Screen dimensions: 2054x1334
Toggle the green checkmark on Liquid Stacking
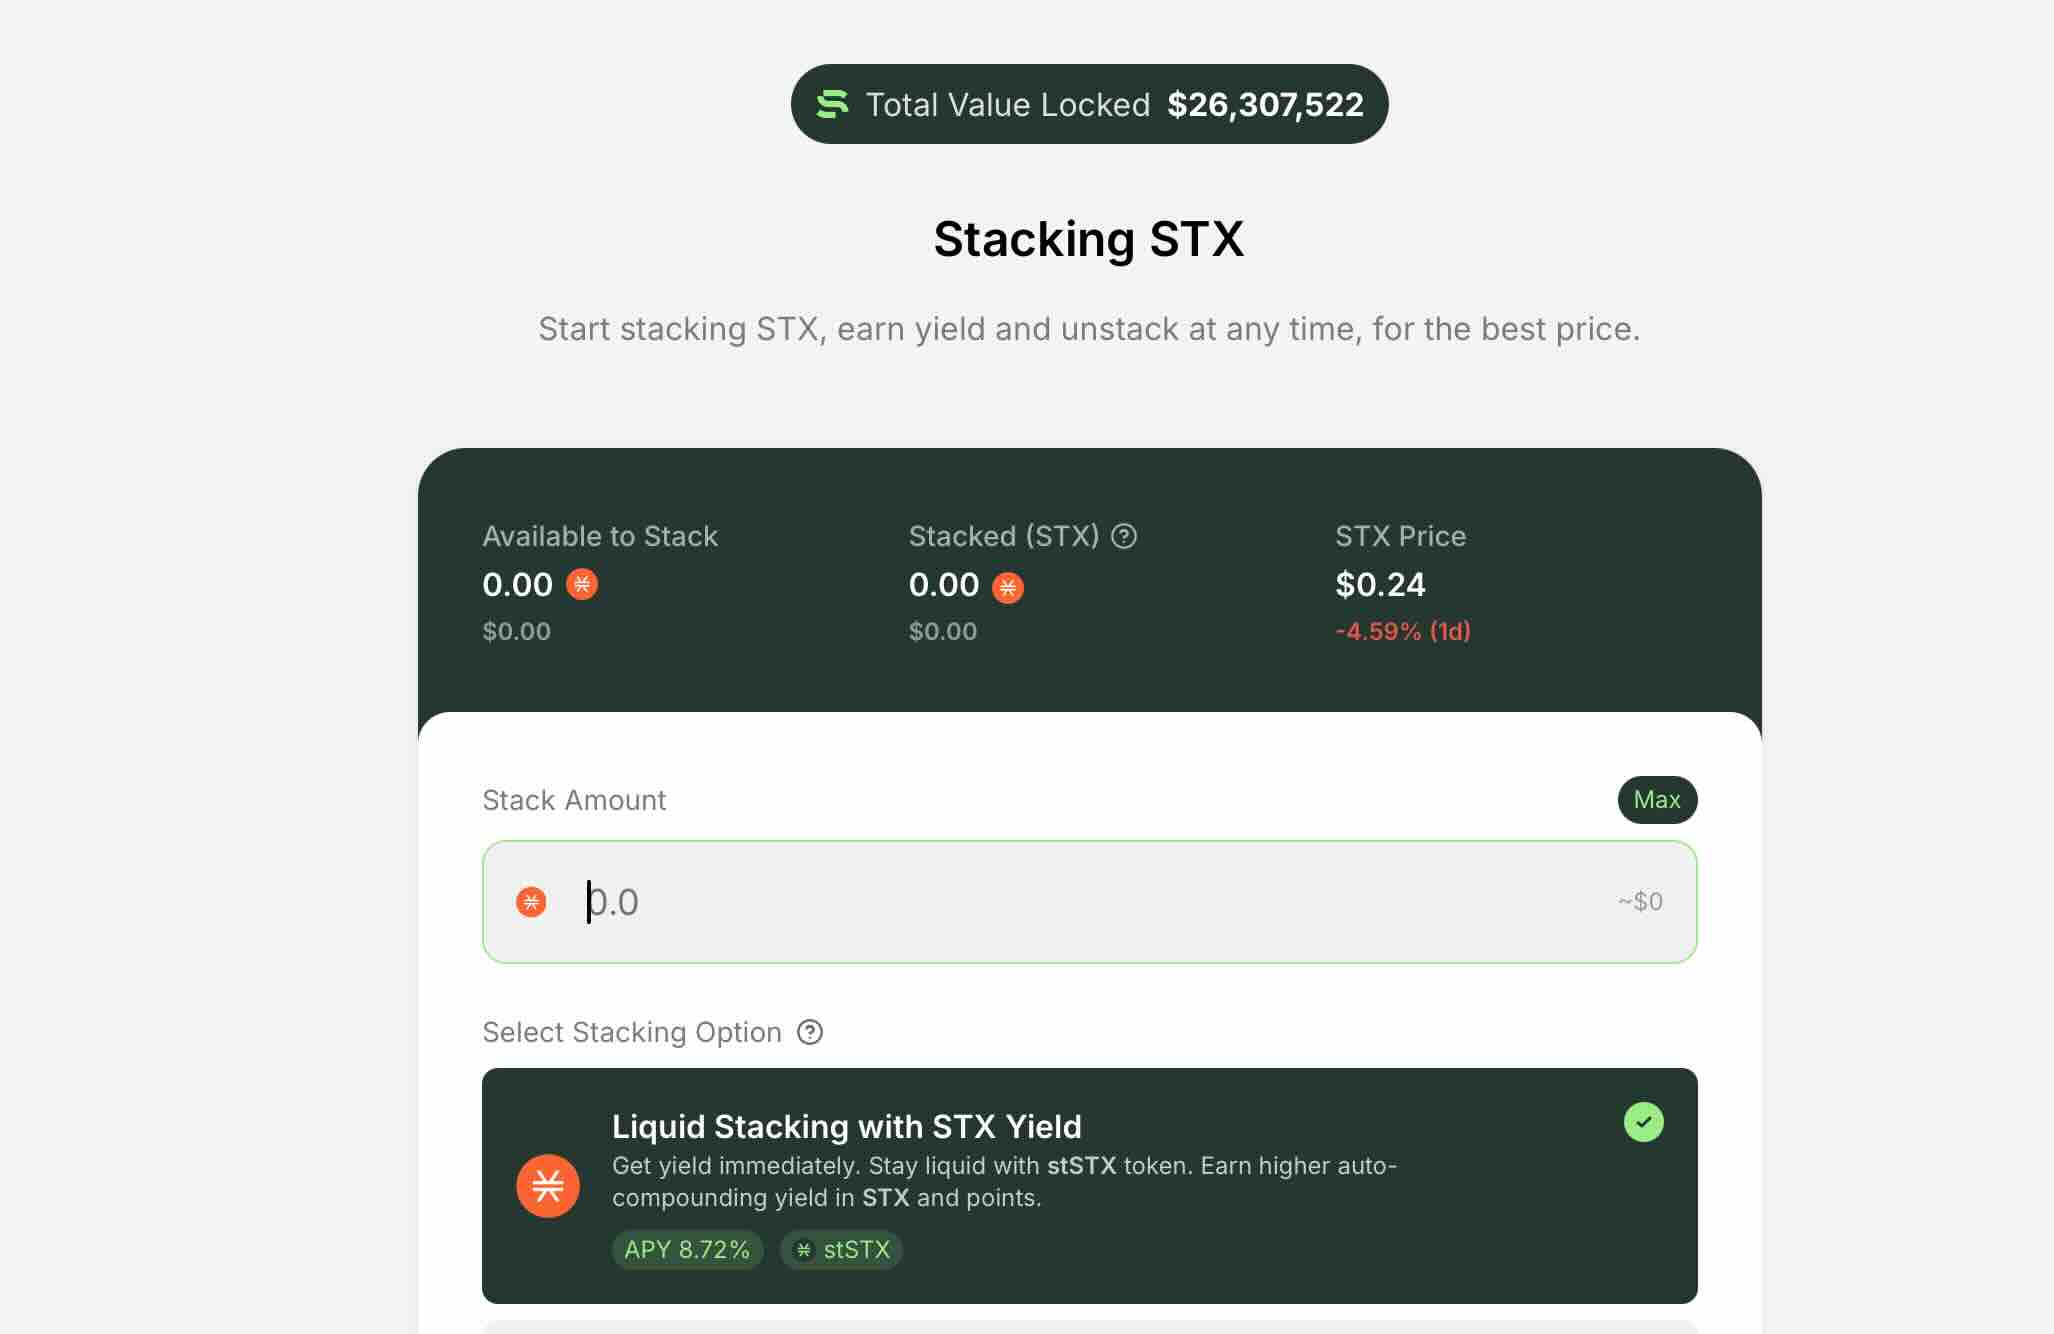pos(1643,1122)
